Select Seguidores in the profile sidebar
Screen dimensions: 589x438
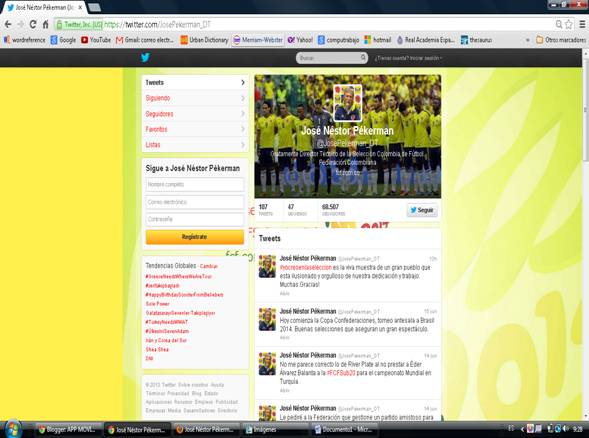pyautogui.click(x=195, y=114)
